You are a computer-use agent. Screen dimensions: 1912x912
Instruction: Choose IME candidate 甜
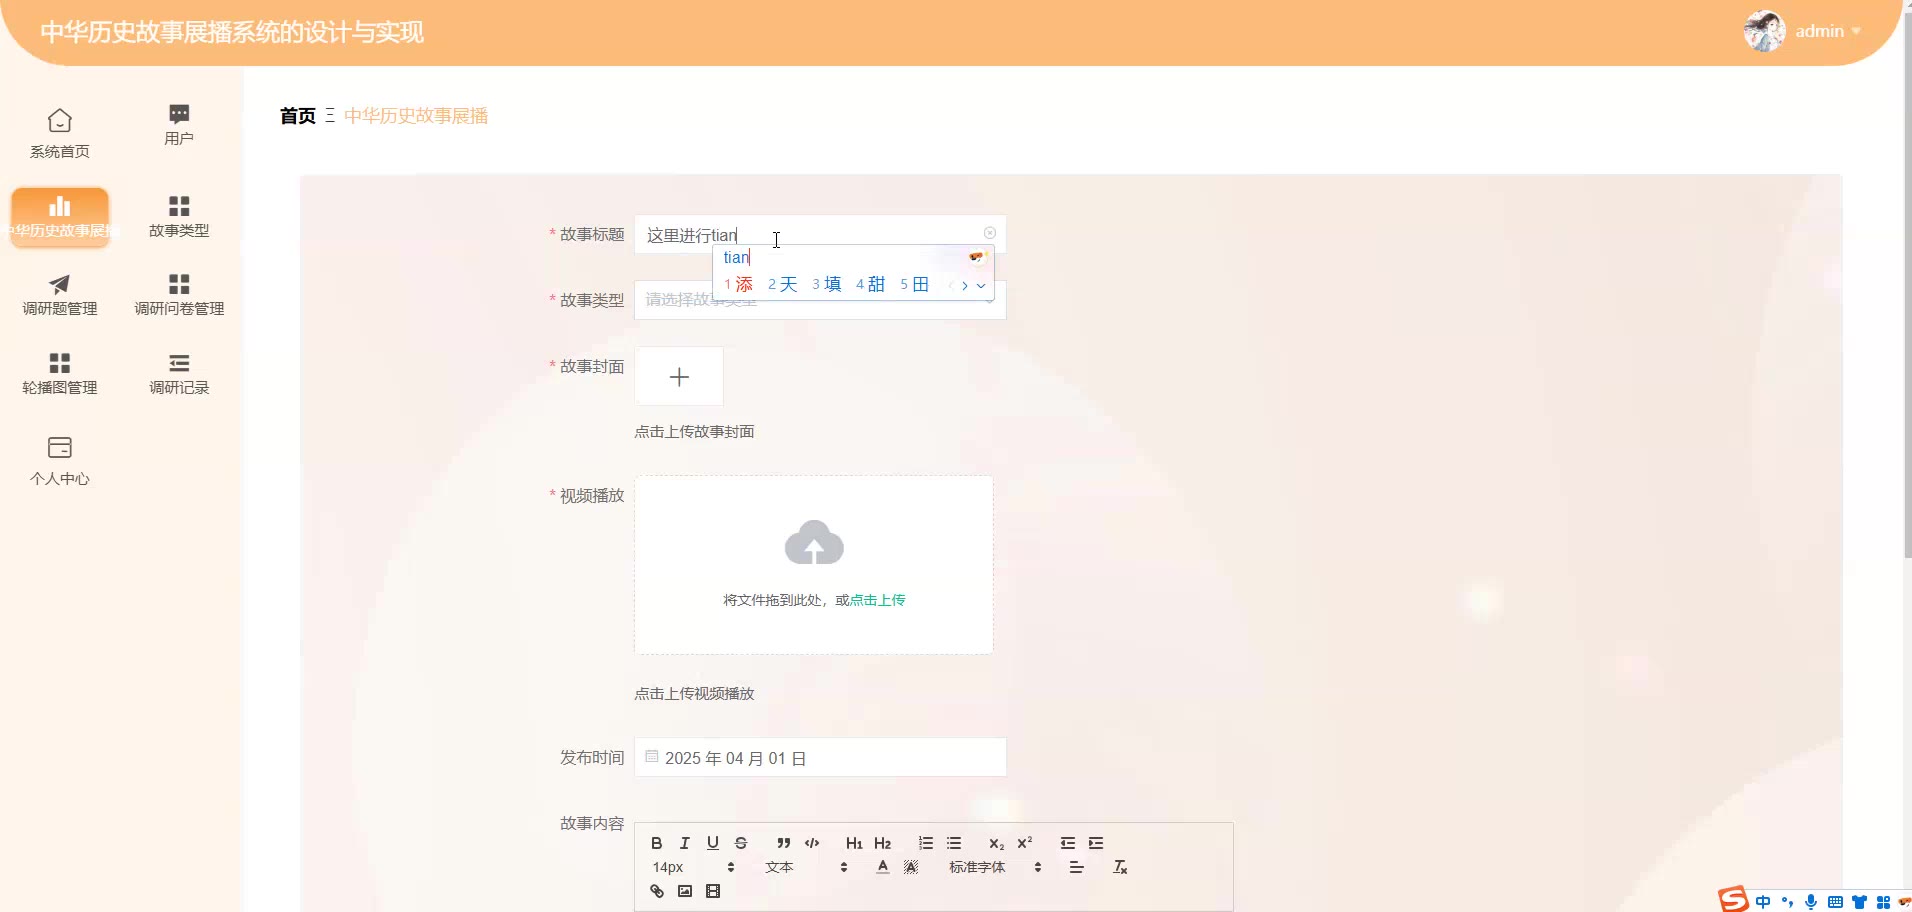coord(870,285)
